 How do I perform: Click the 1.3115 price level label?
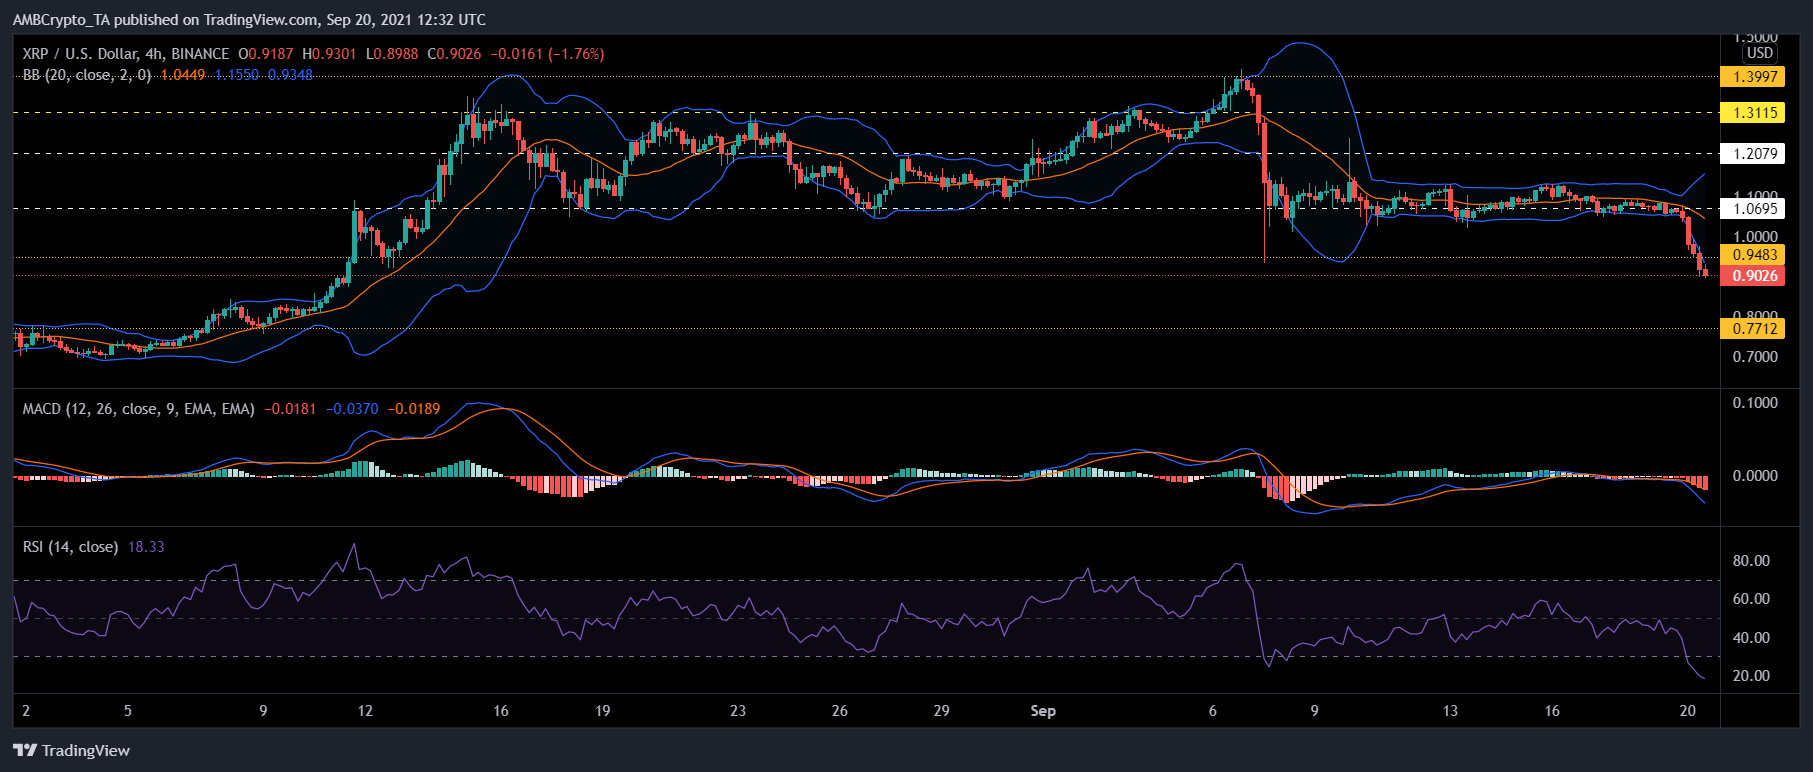coord(1752,113)
